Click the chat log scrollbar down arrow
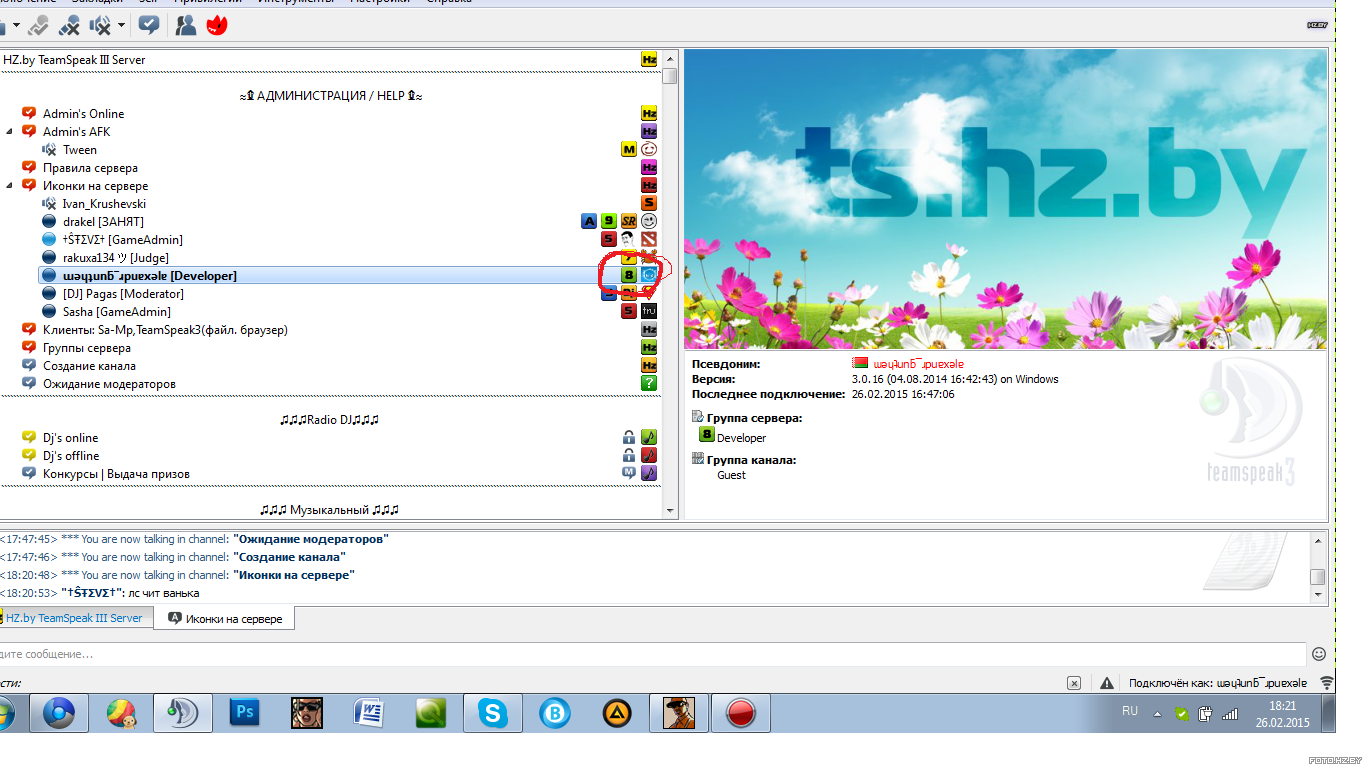Screen dimensions: 1366x768 click(x=1318, y=594)
